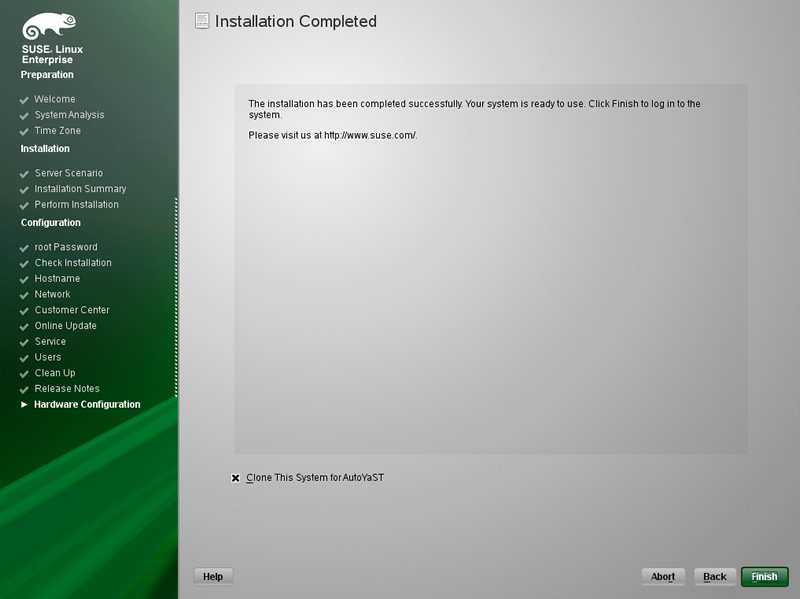
Task: Click the Check Installation step label
Action: click(x=73, y=263)
